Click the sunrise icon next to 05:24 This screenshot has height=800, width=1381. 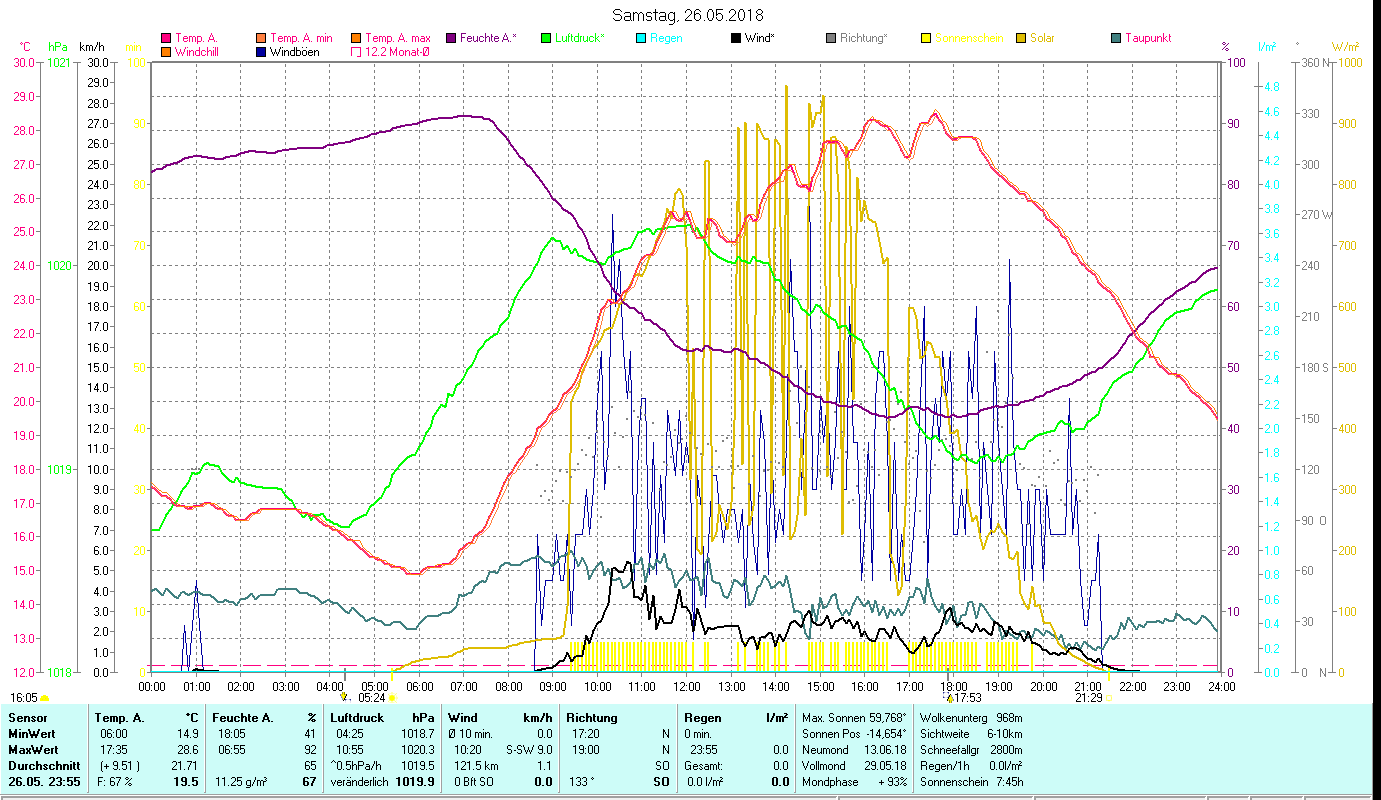click(392, 698)
